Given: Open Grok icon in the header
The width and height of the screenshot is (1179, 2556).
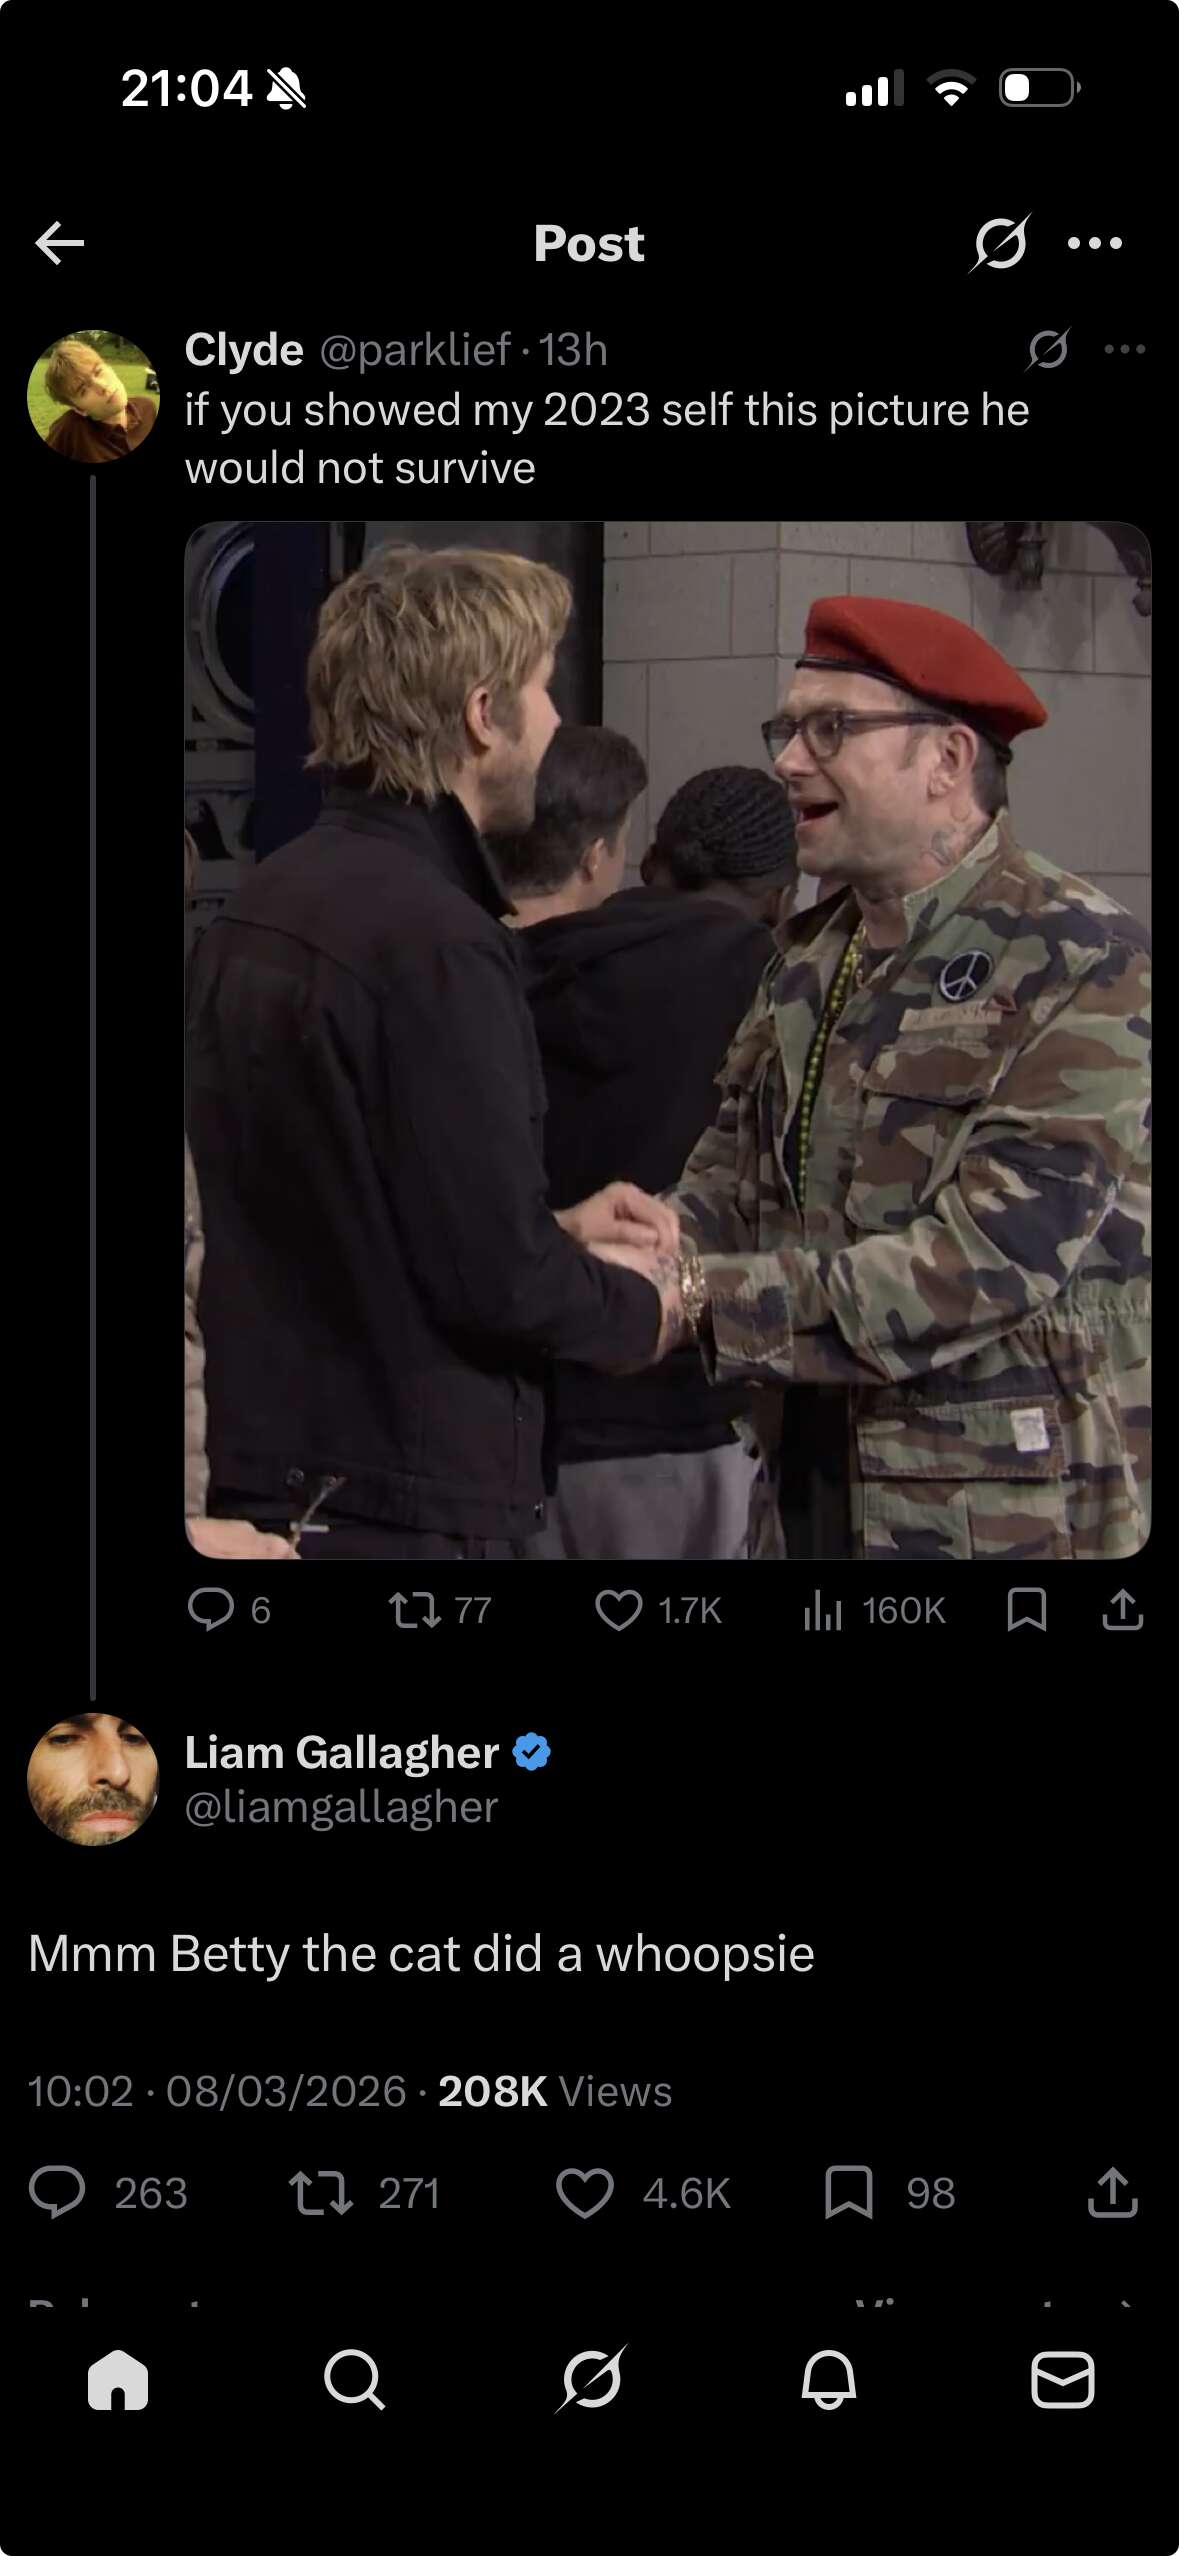Looking at the screenshot, I should 999,243.
